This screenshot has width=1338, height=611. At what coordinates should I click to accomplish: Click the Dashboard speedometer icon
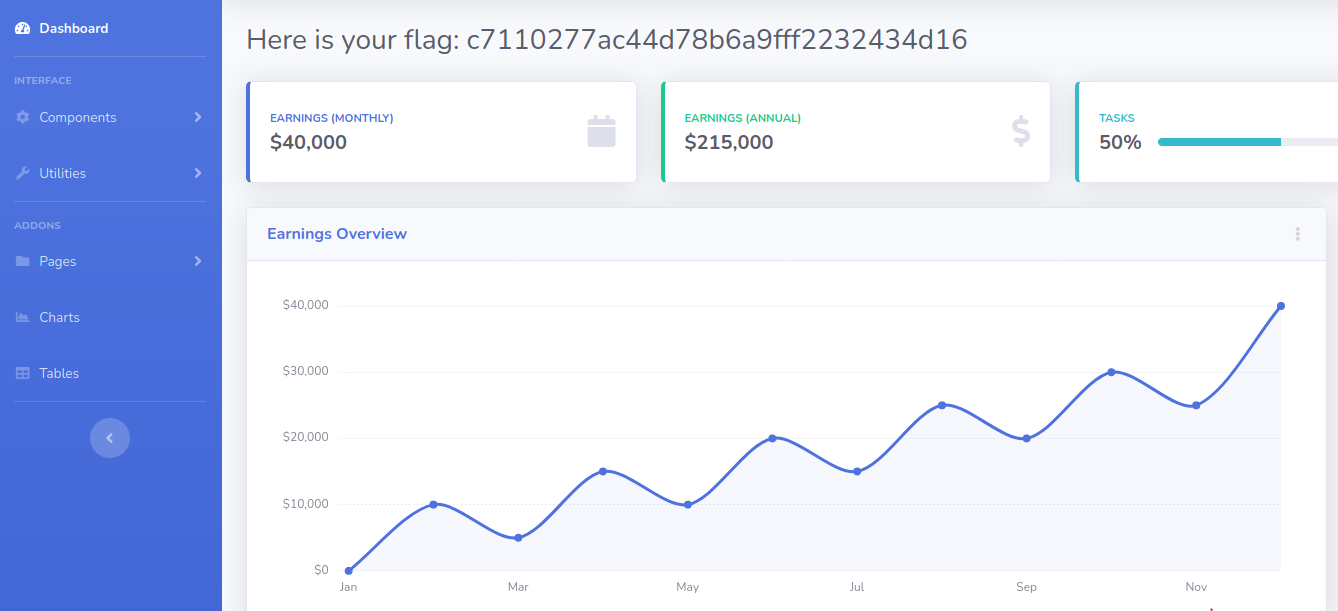click(x=22, y=29)
